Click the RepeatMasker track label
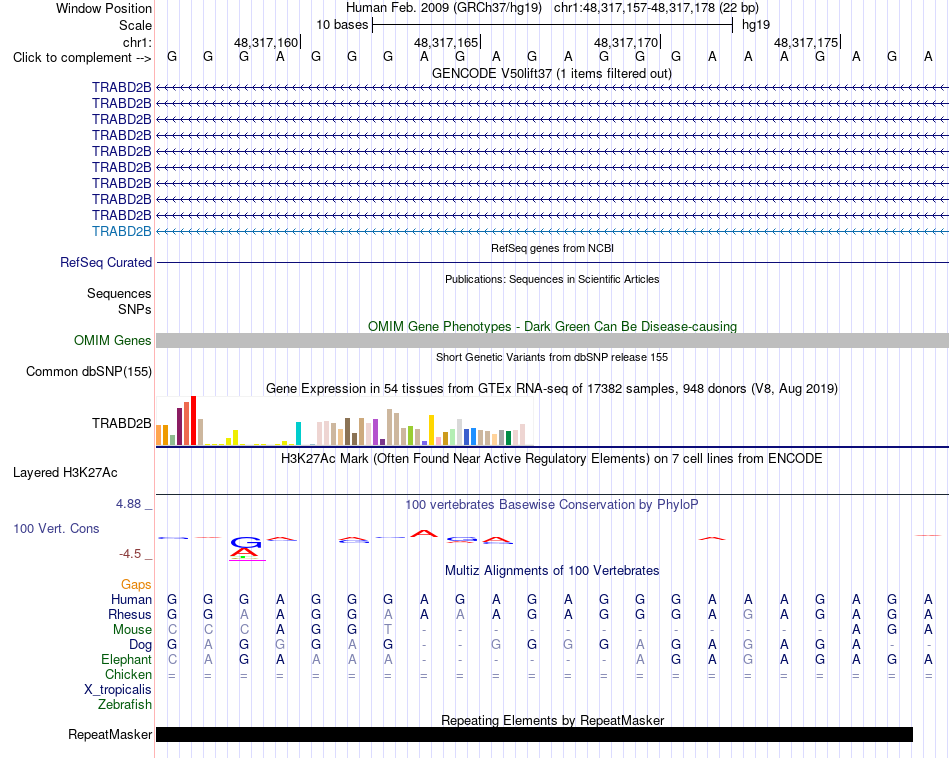Viewport: 950px width, 758px height. coord(110,734)
